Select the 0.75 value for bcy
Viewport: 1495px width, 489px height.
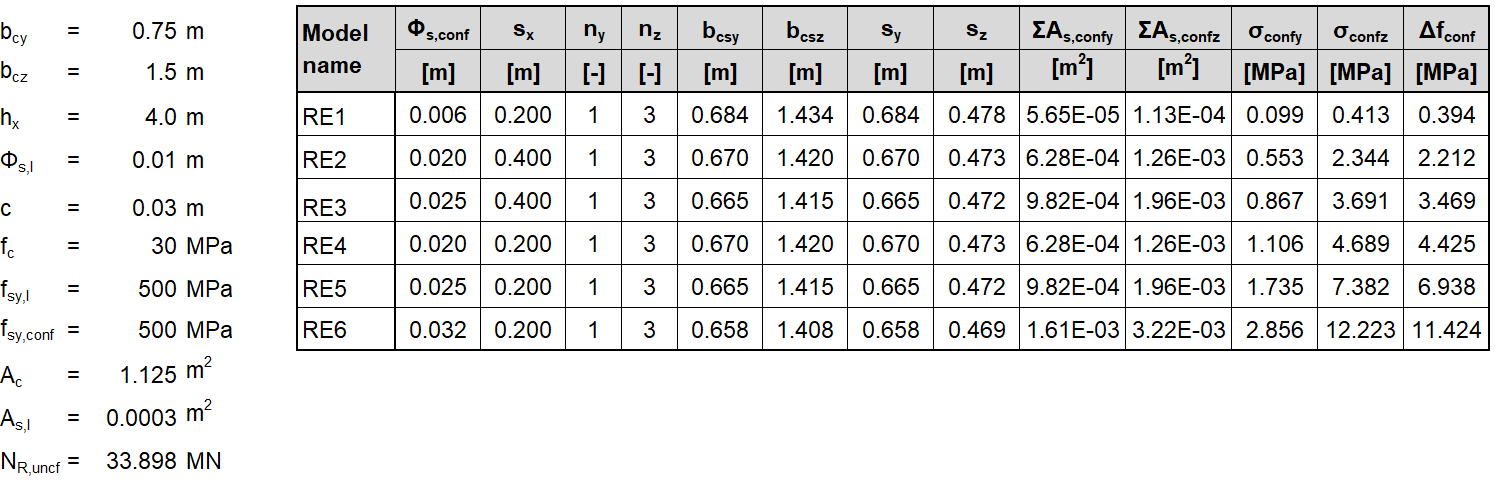click(x=155, y=31)
